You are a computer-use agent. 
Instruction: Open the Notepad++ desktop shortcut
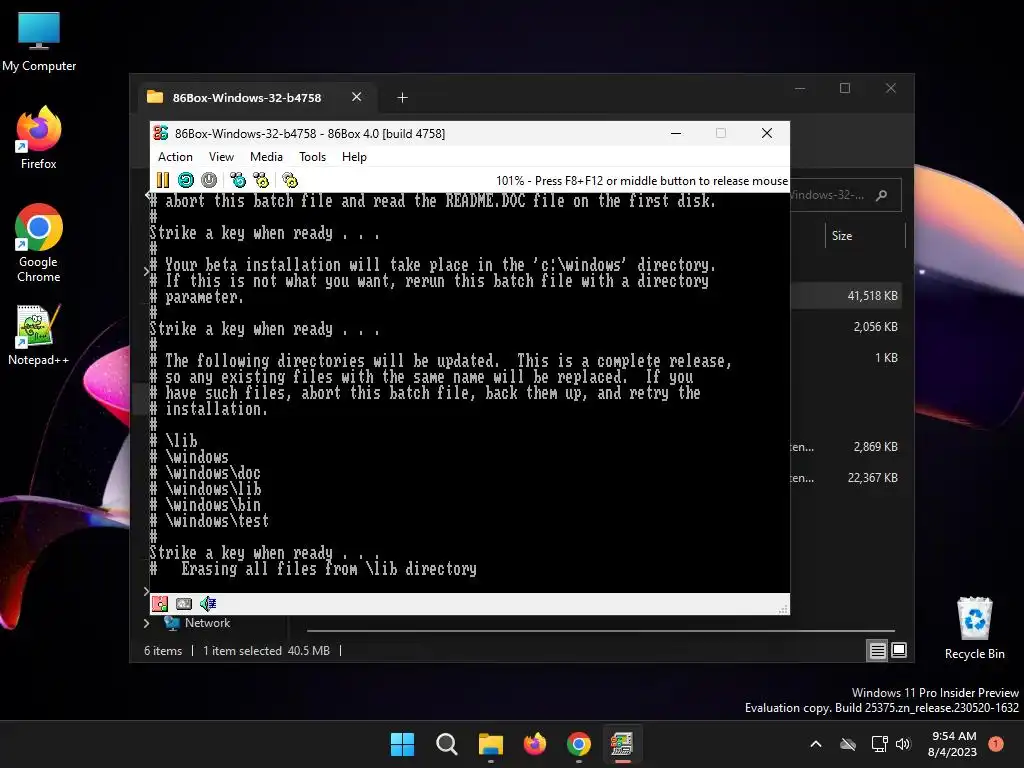pyautogui.click(x=39, y=335)
